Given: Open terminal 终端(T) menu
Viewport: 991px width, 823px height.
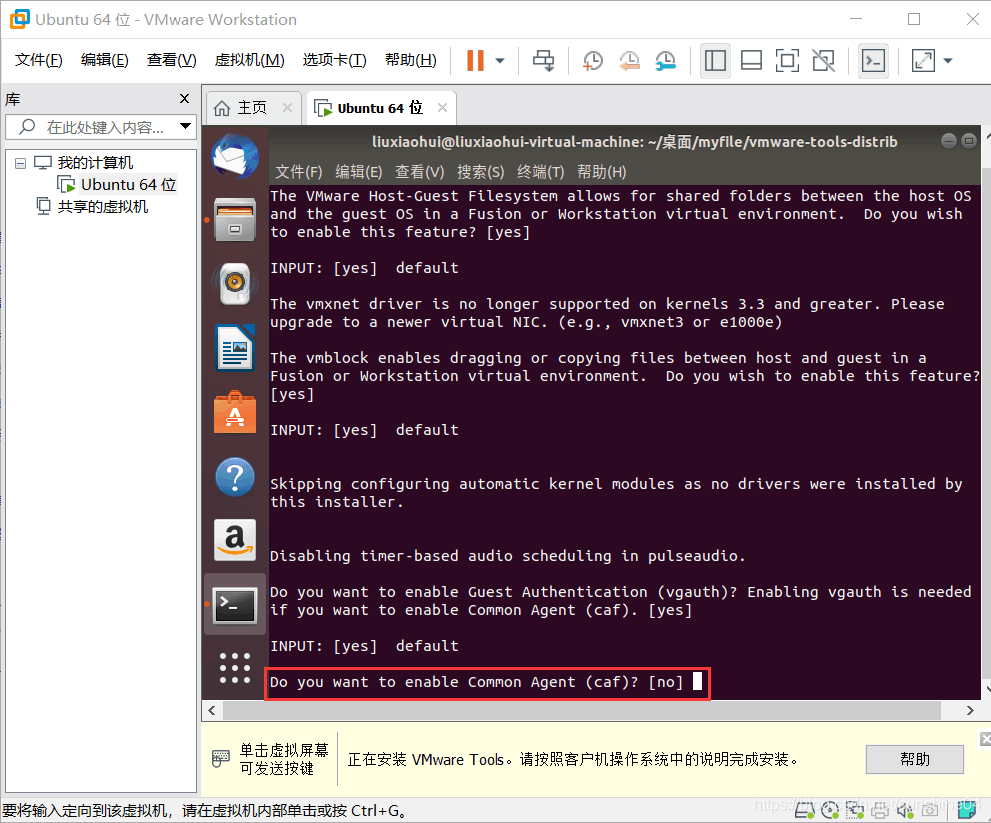Looking at the screenshot, I should pyautogui.click(x=540, y=172).
